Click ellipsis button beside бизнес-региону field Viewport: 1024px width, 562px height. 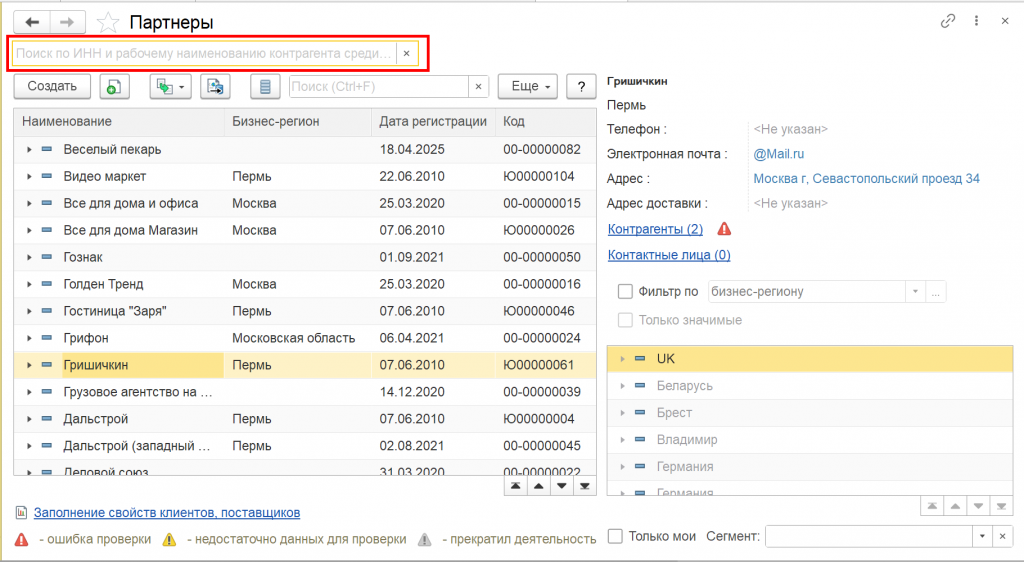936,292
